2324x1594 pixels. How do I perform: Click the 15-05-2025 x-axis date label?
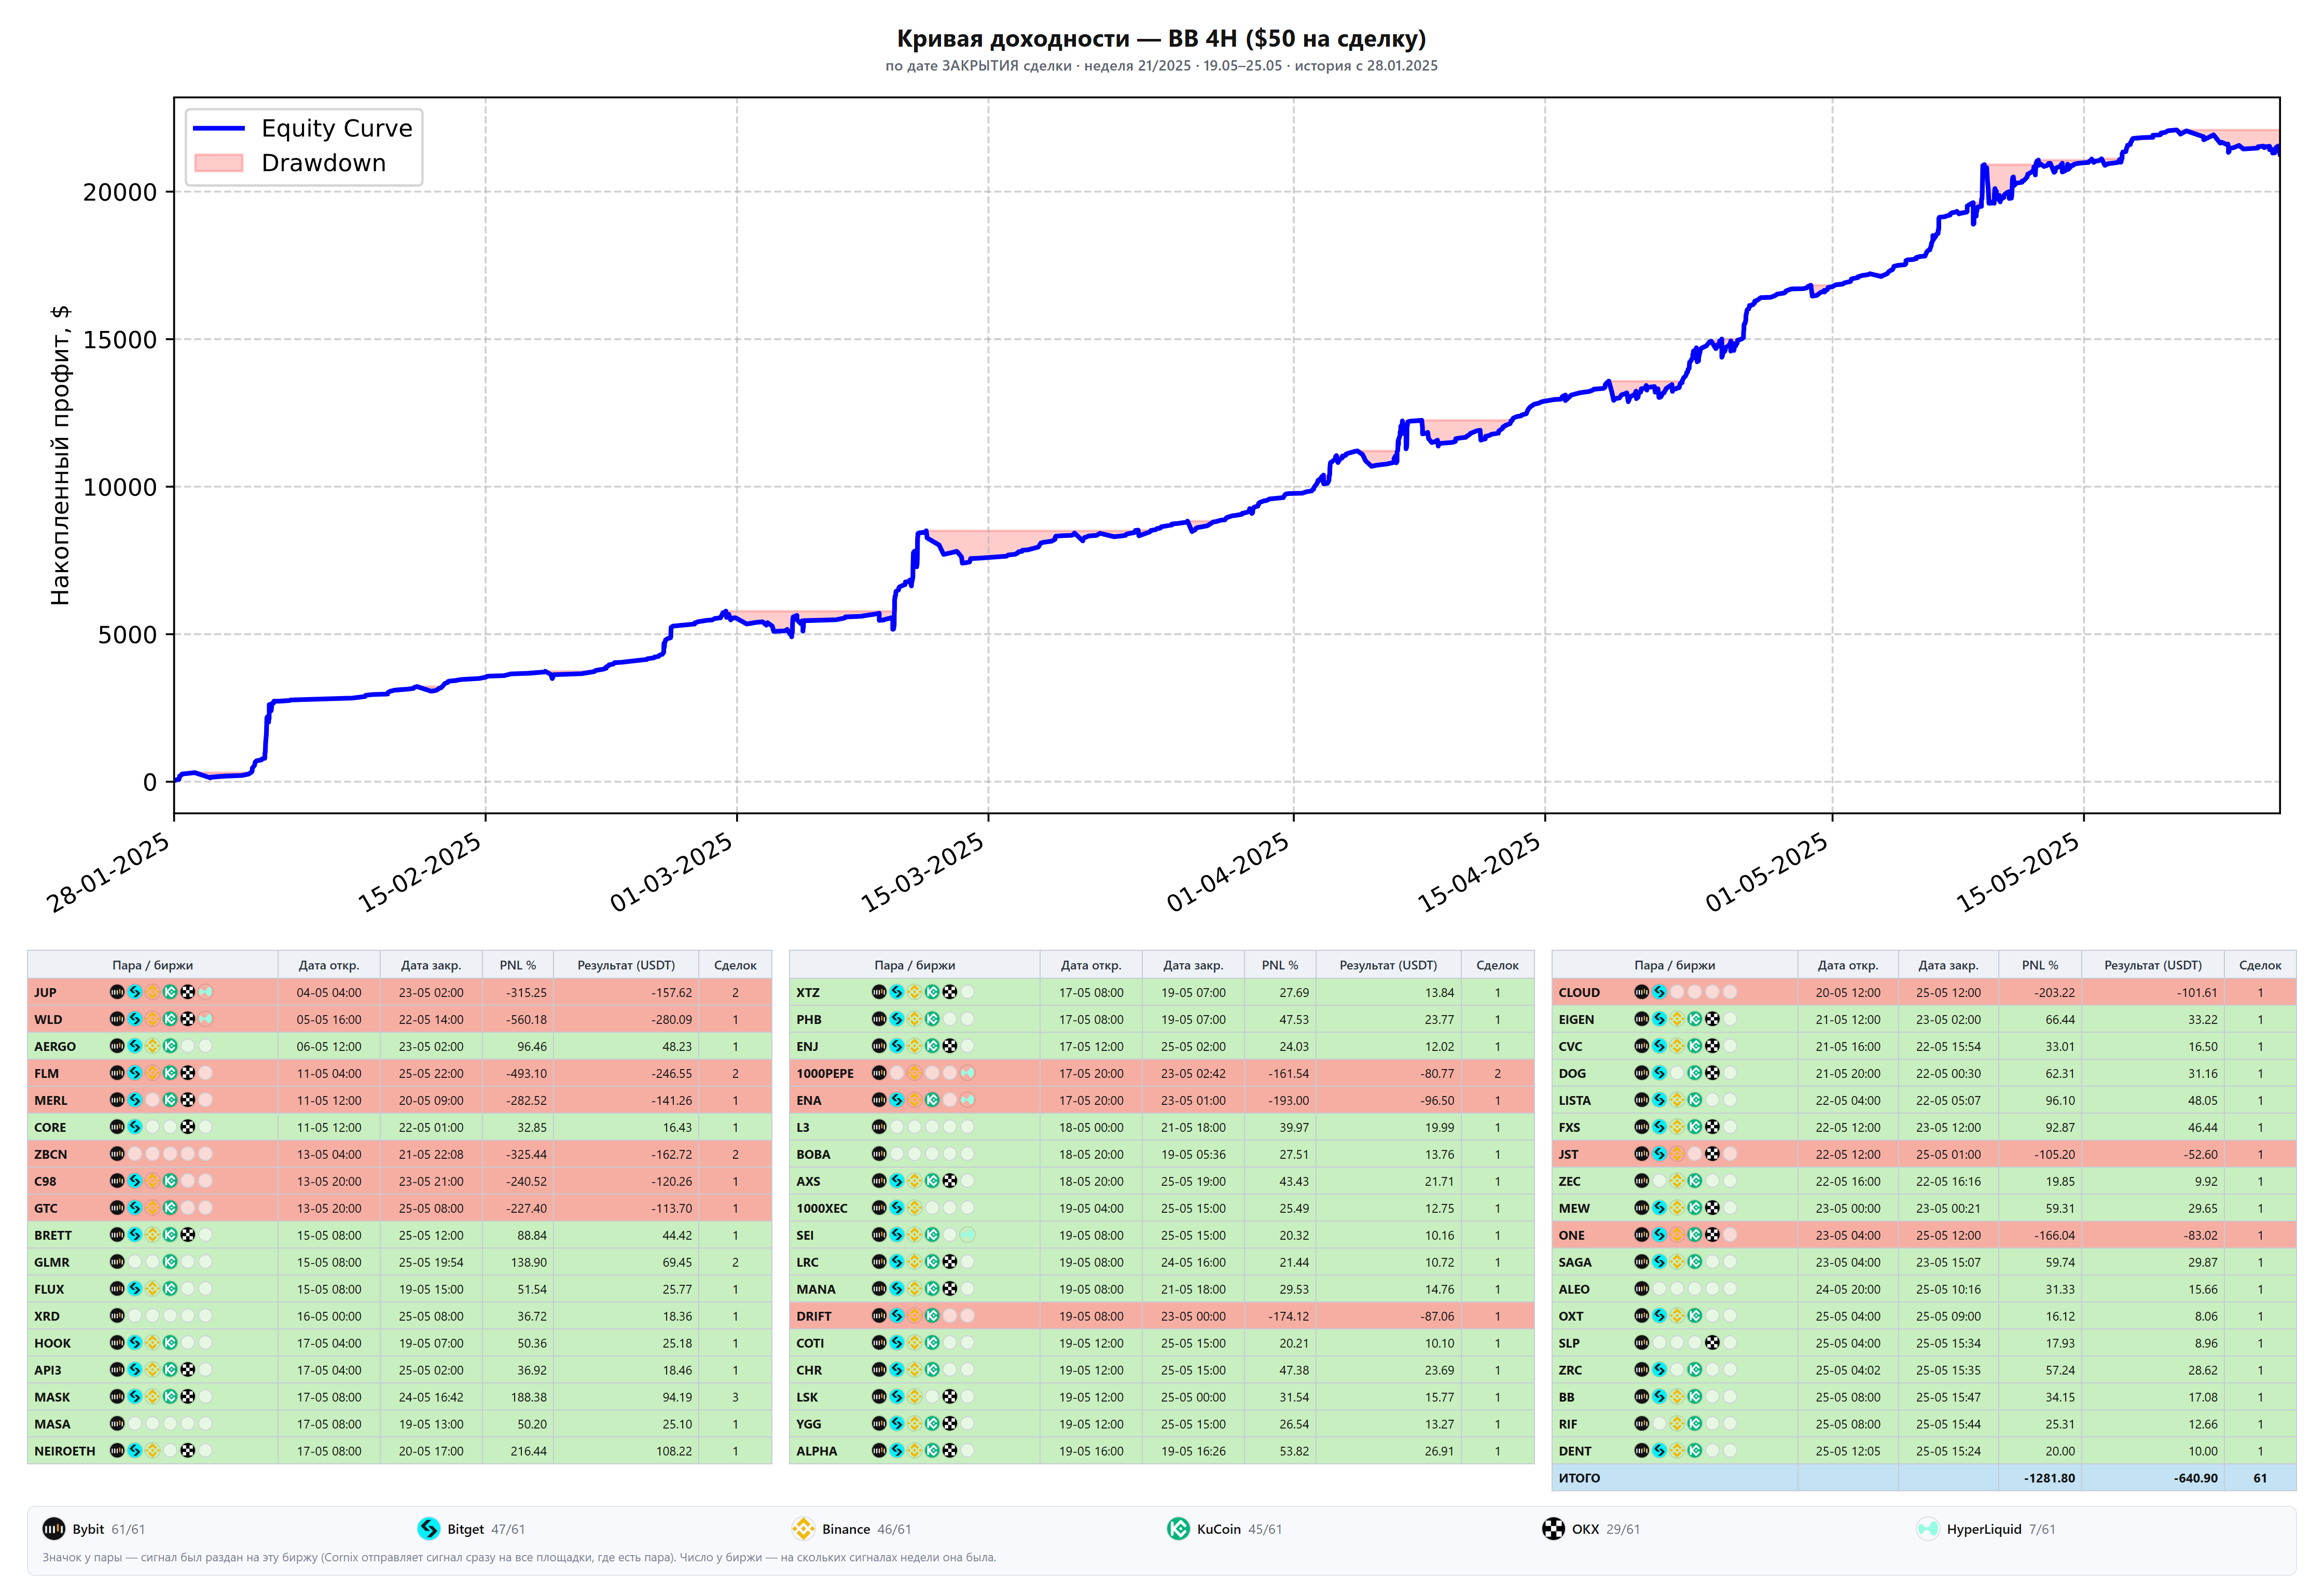point(2017,872)
